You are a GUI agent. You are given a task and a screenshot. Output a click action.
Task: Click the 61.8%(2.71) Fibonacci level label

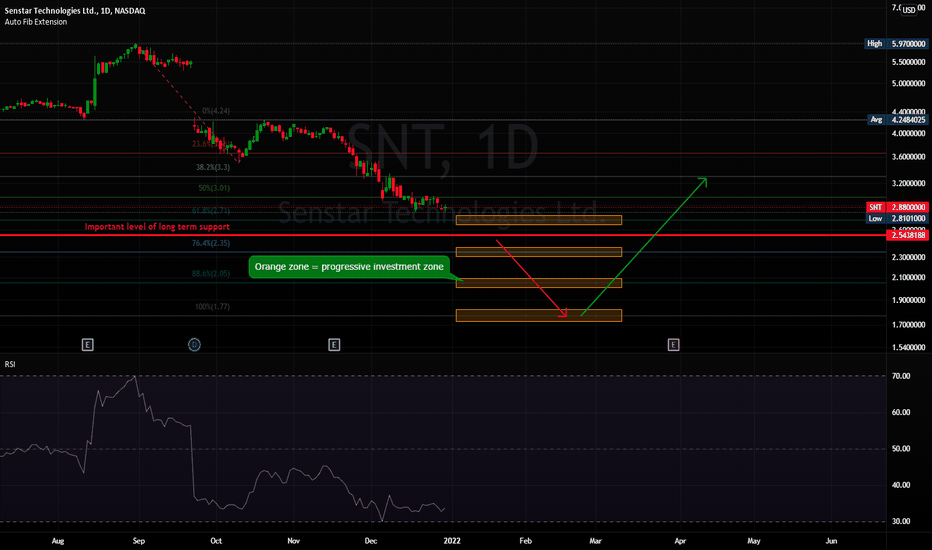tap(210, 210)
